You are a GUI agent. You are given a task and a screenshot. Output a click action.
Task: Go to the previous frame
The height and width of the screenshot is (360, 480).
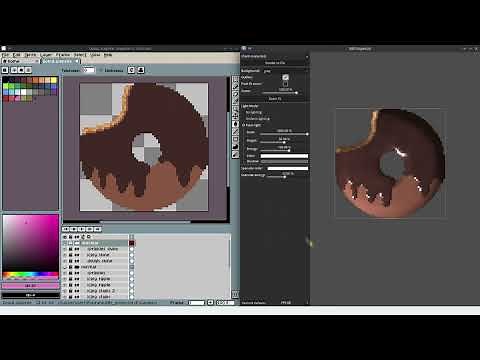point(74,229)
